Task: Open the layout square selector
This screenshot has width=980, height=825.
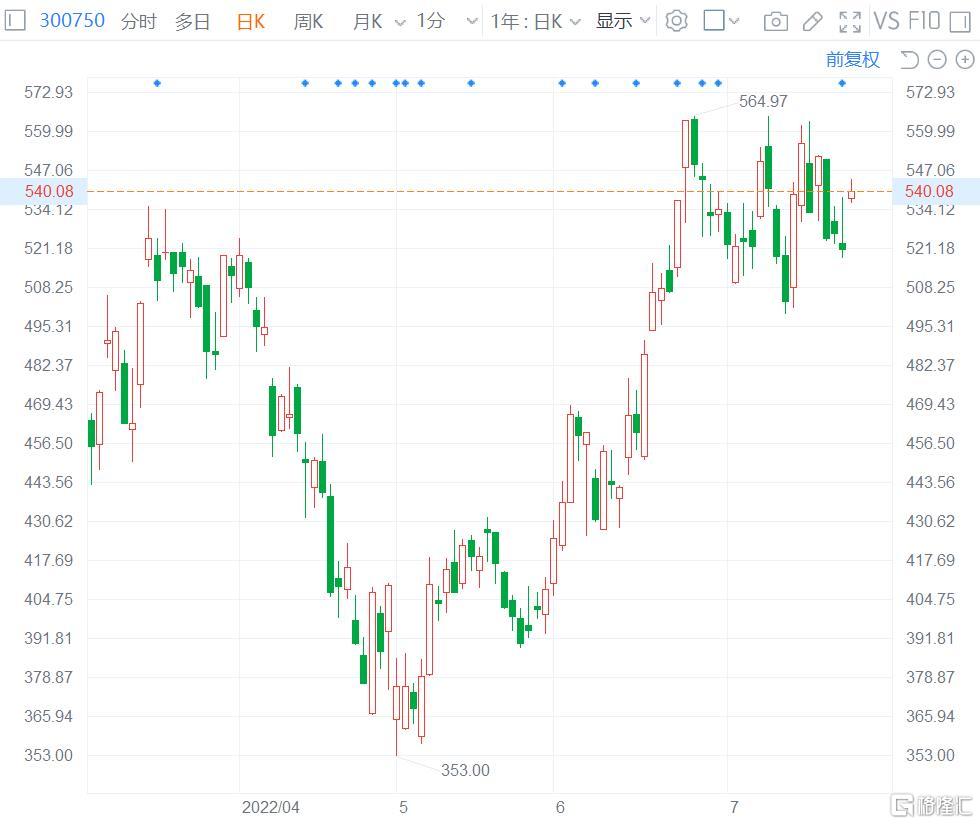Action: [721, 21]
